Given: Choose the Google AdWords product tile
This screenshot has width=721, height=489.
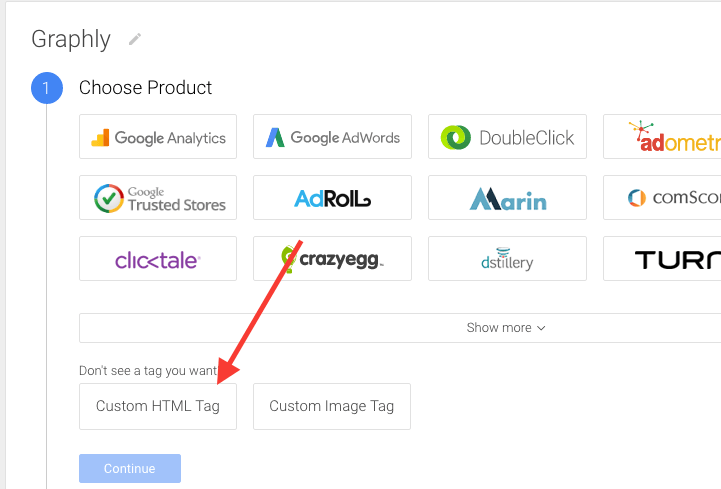Looking at the screenshot, I should [x=332, y=137].
